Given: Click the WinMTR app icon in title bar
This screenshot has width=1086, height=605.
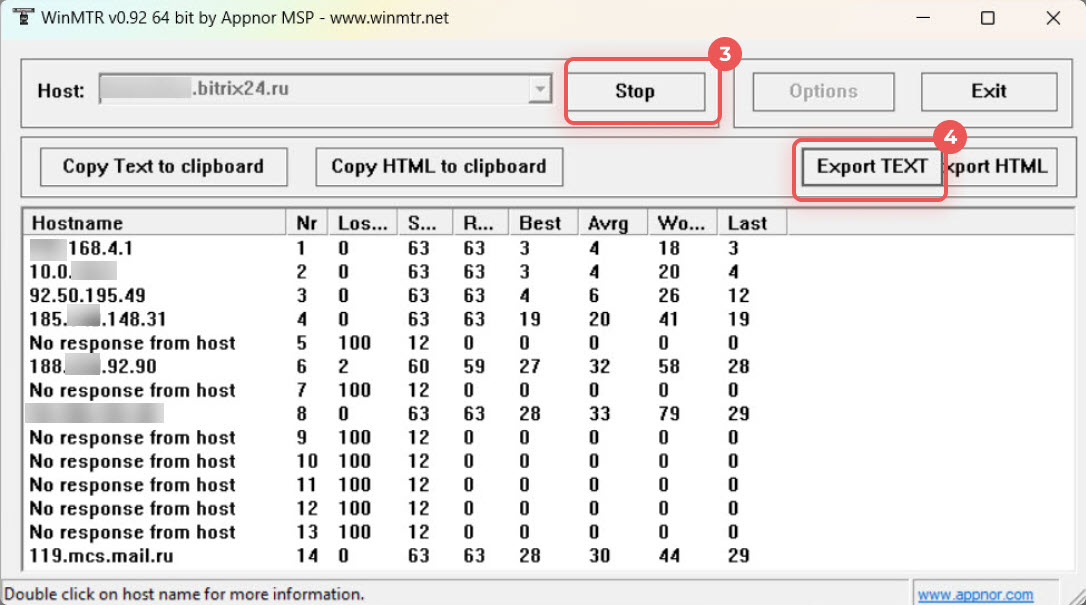Looking at the screenshot, I should coord(20,18).
